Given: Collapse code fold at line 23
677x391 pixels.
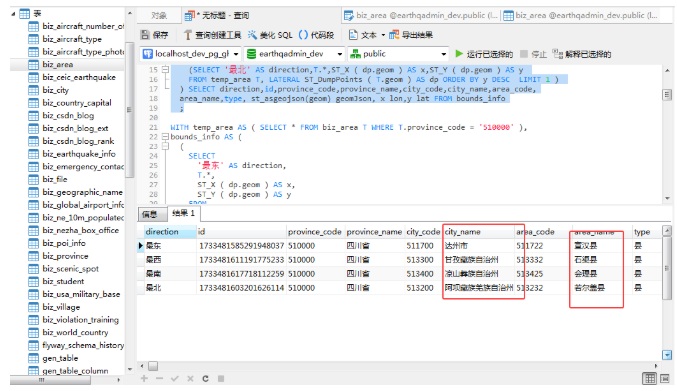Looking at the screenshot, I should (x=165, y=146).
